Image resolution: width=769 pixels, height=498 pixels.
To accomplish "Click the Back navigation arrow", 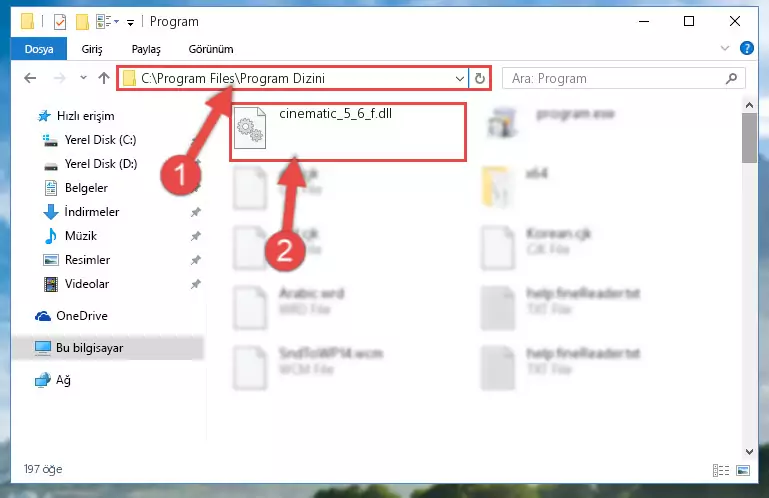I will (30, 78).
